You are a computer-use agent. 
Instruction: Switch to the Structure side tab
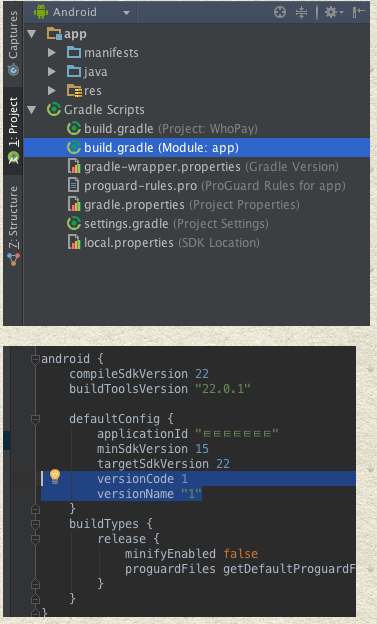[13, 225]
